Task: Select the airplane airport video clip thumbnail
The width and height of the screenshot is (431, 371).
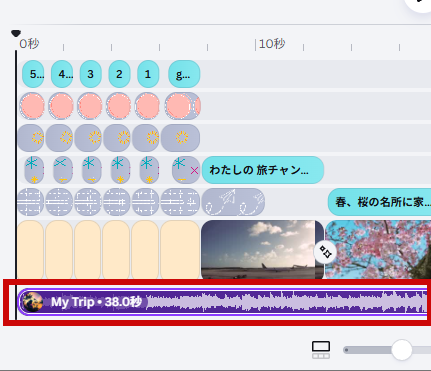Action: [x=262, y=250]
